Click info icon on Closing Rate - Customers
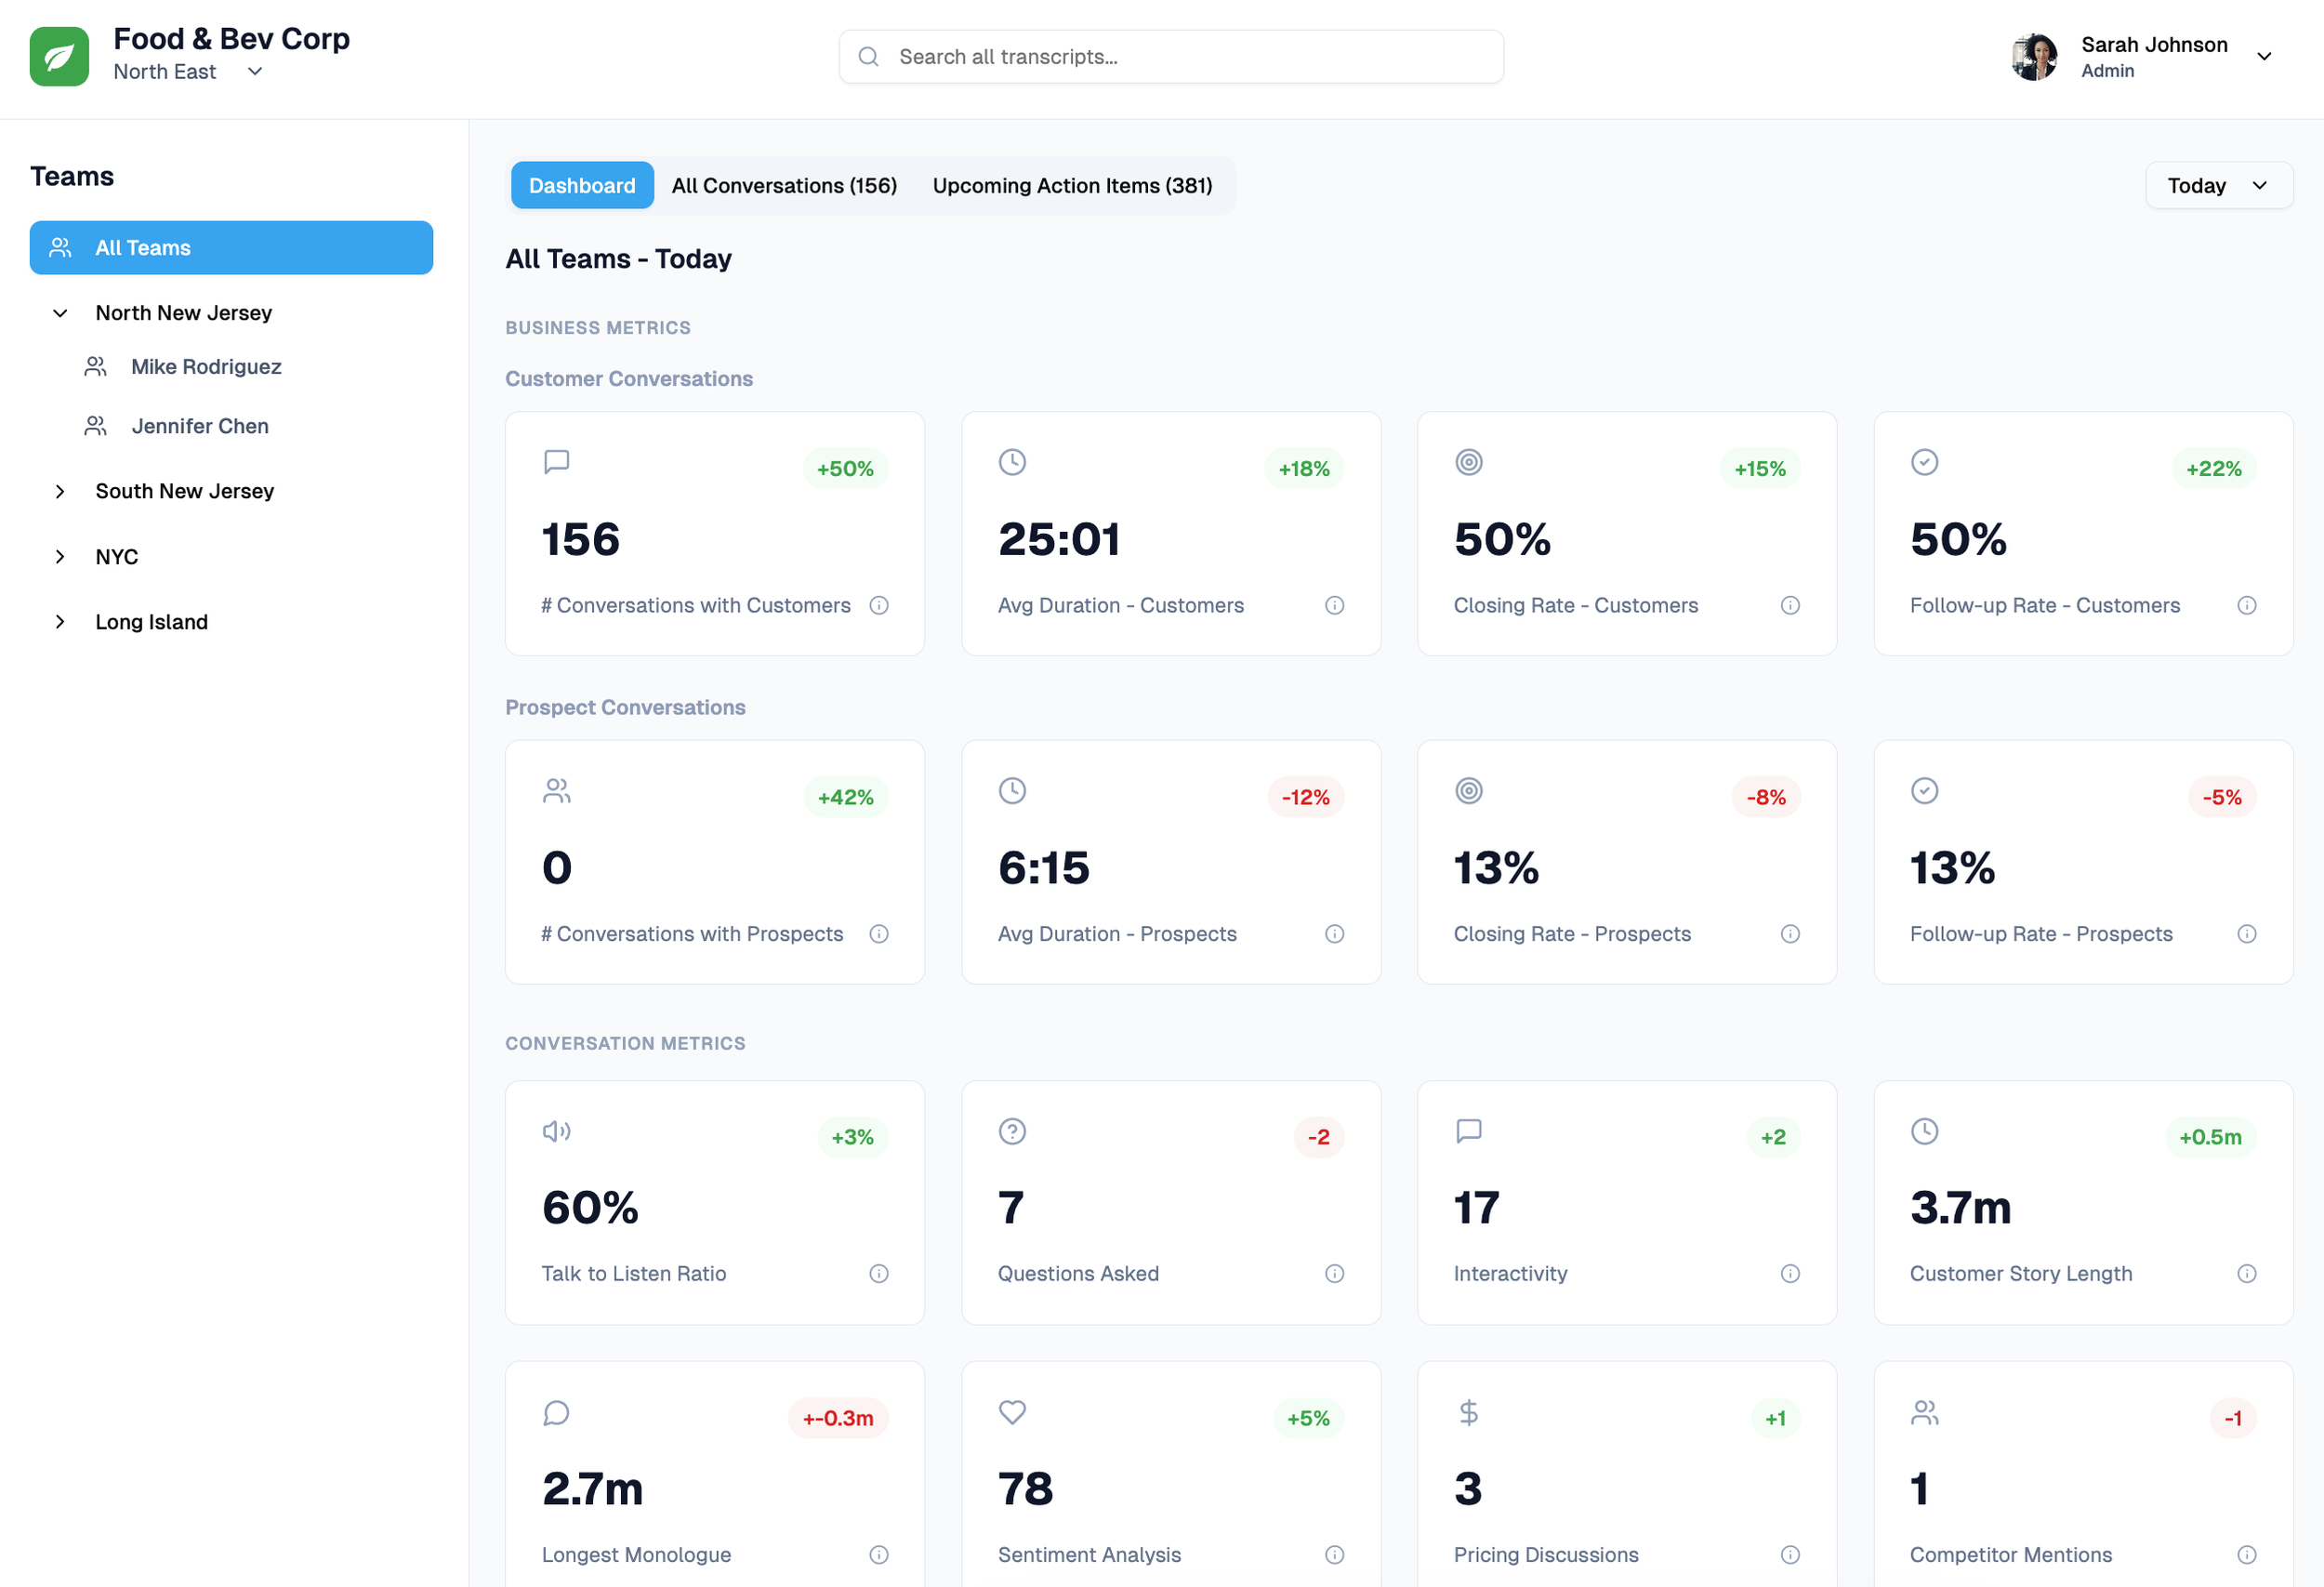The image size is (2324, 1587). pos(1790,605)
